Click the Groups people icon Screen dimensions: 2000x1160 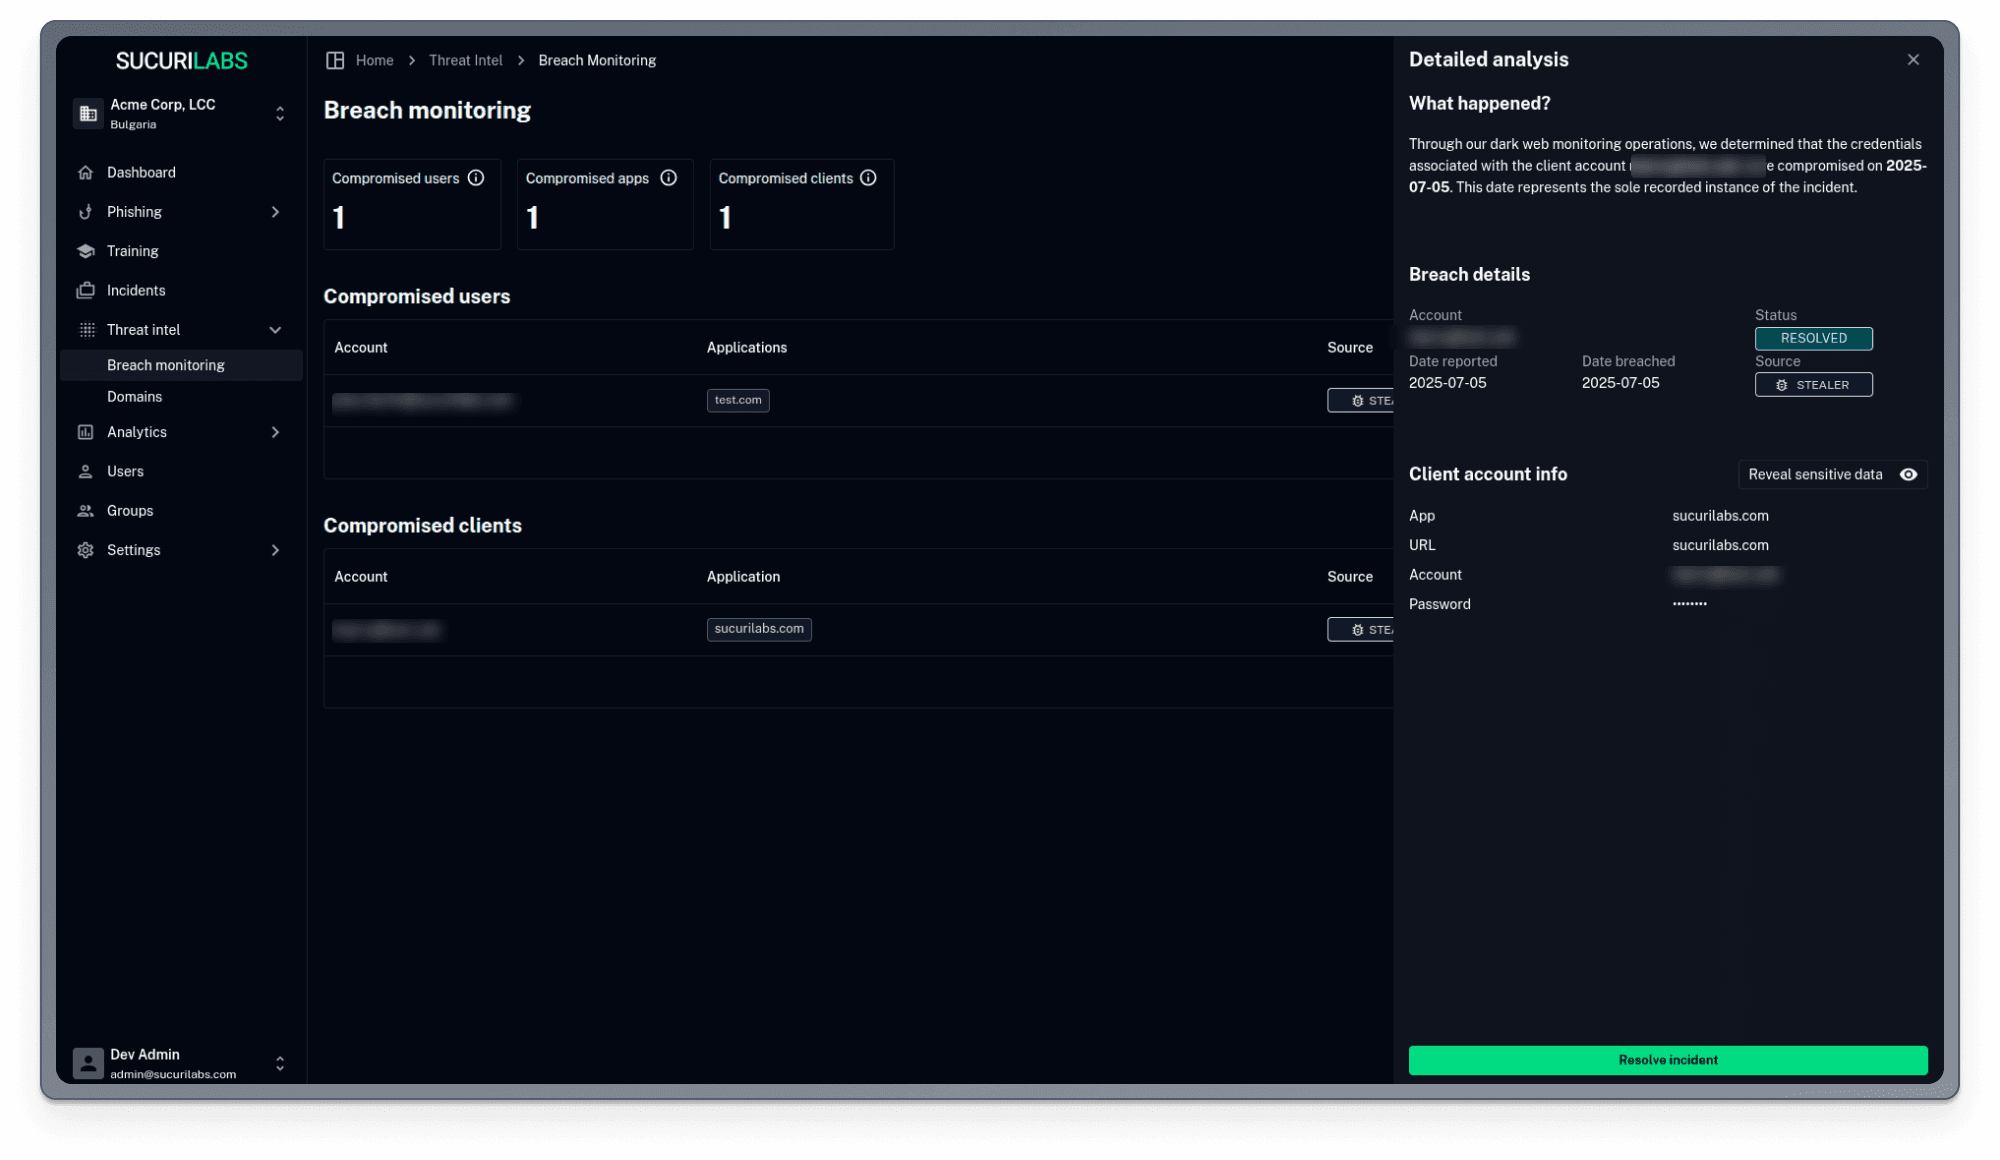coord(86,511)
